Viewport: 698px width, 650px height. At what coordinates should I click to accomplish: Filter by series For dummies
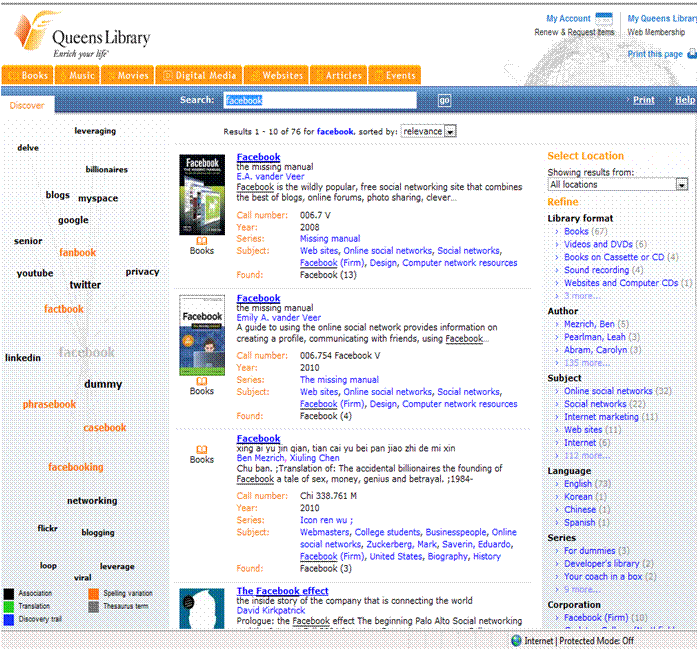point(597,551)
